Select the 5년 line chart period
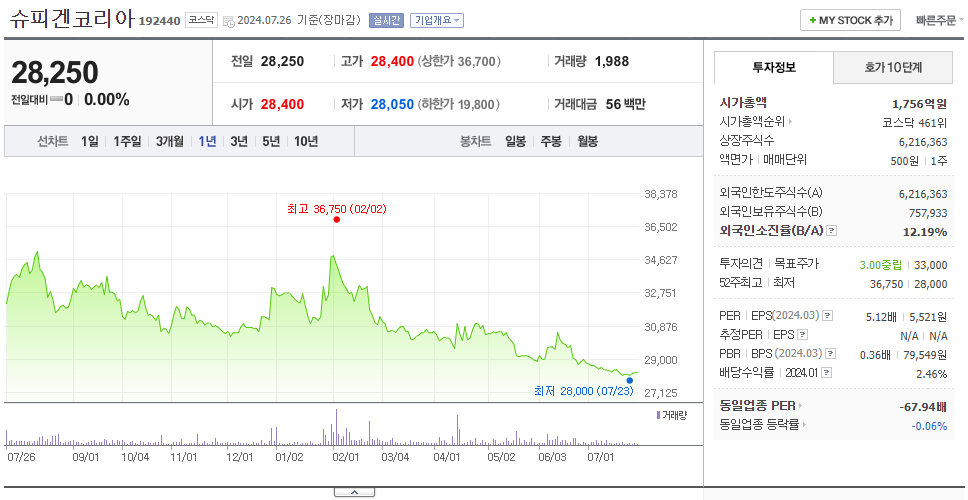This screenshot has height=500, width=968. click(x=271, y=141)
